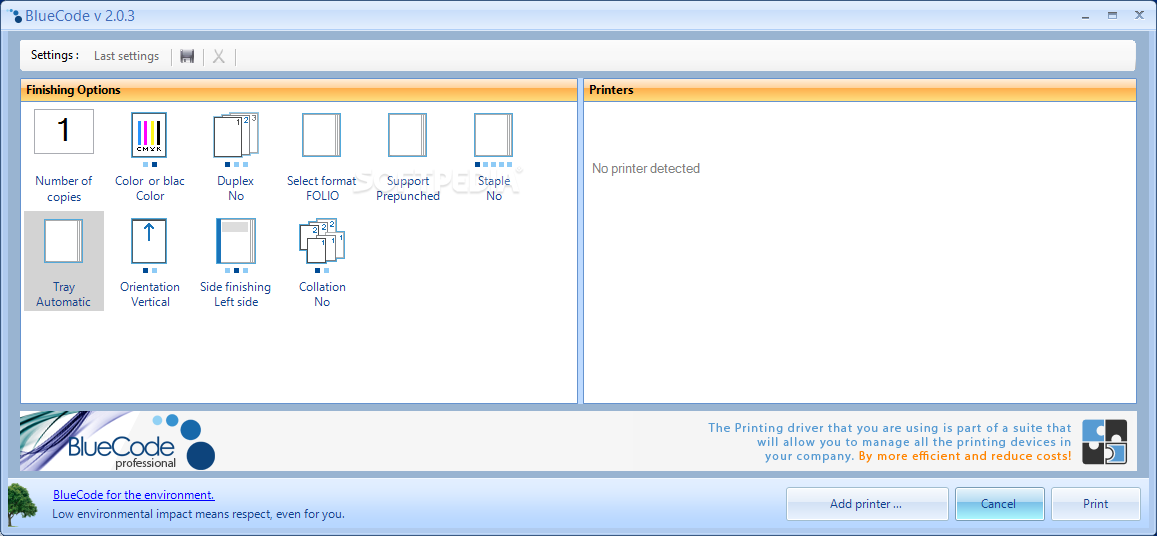The height and width of the screenshot is (536, 1157).
Task: Minimize the BlueCode window
Action: [1084, 15]
